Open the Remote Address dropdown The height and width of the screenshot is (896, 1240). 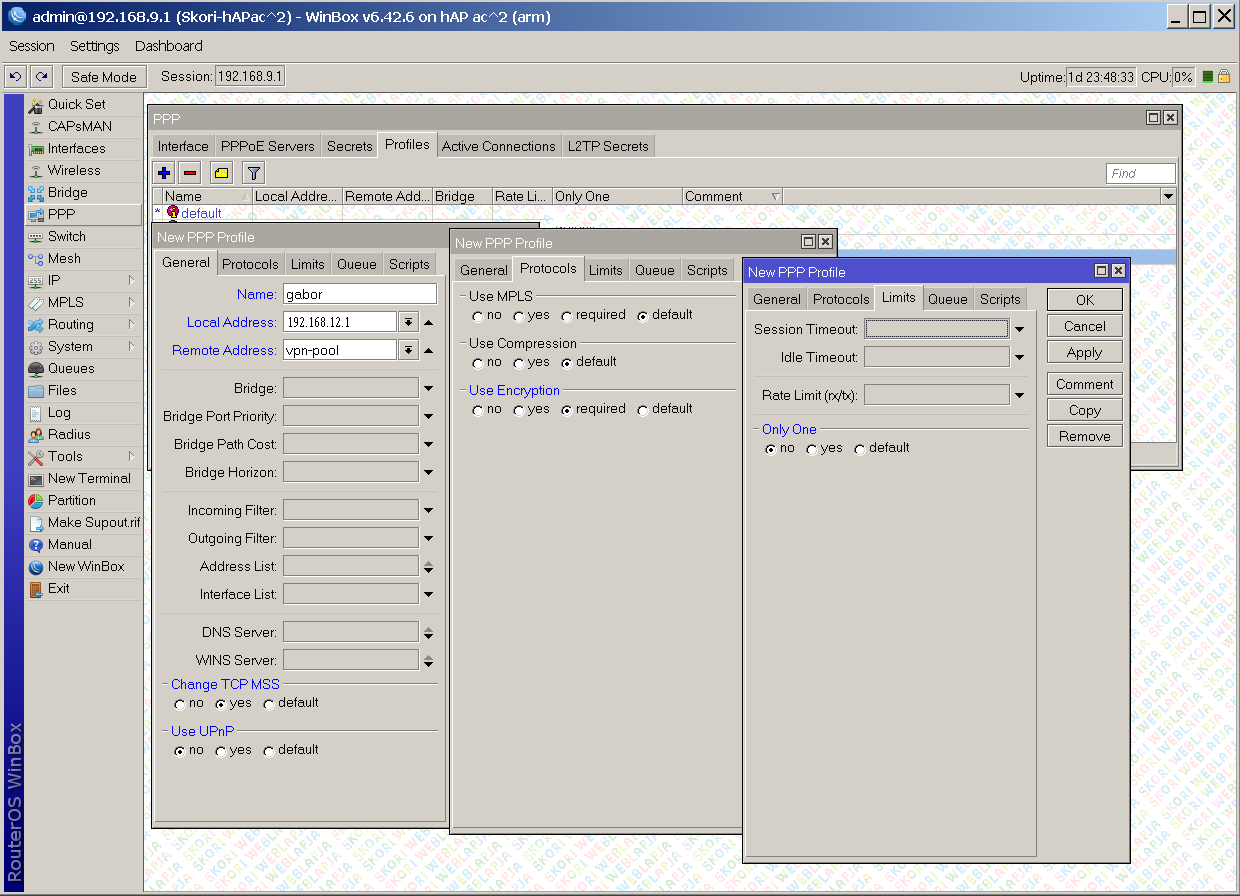pos(408,350)
